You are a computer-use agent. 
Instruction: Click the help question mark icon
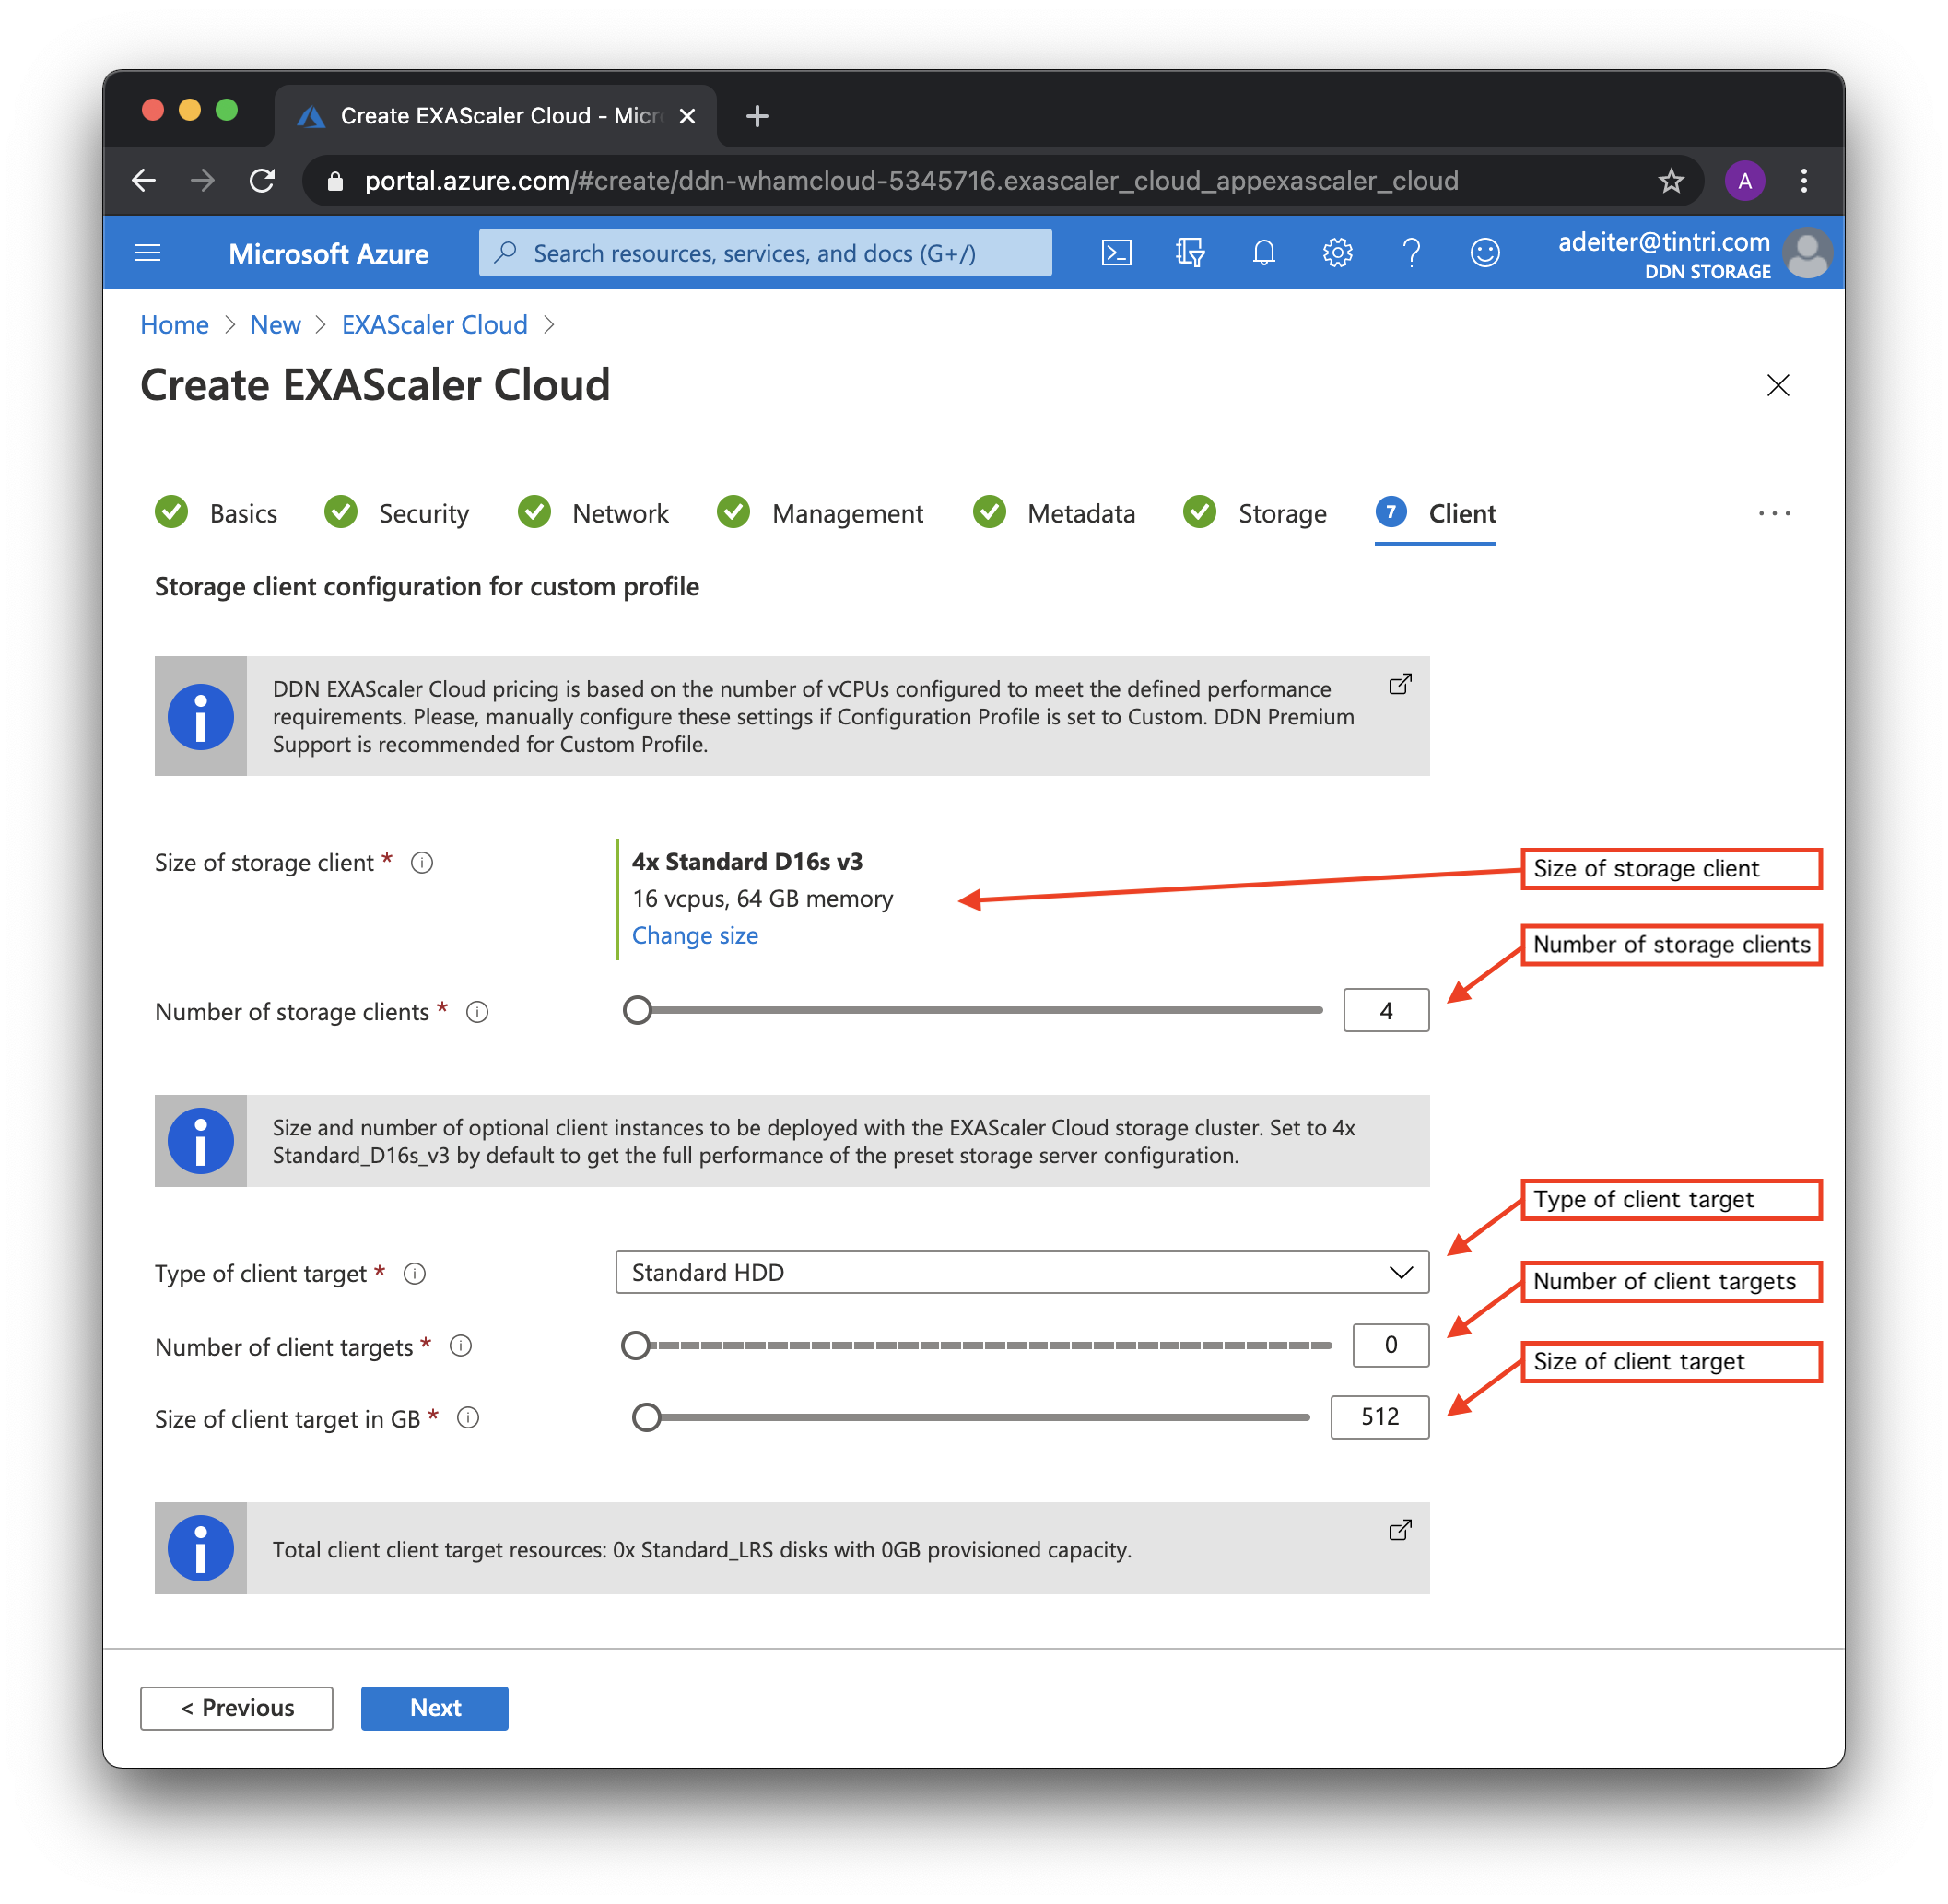(1411, 253)
